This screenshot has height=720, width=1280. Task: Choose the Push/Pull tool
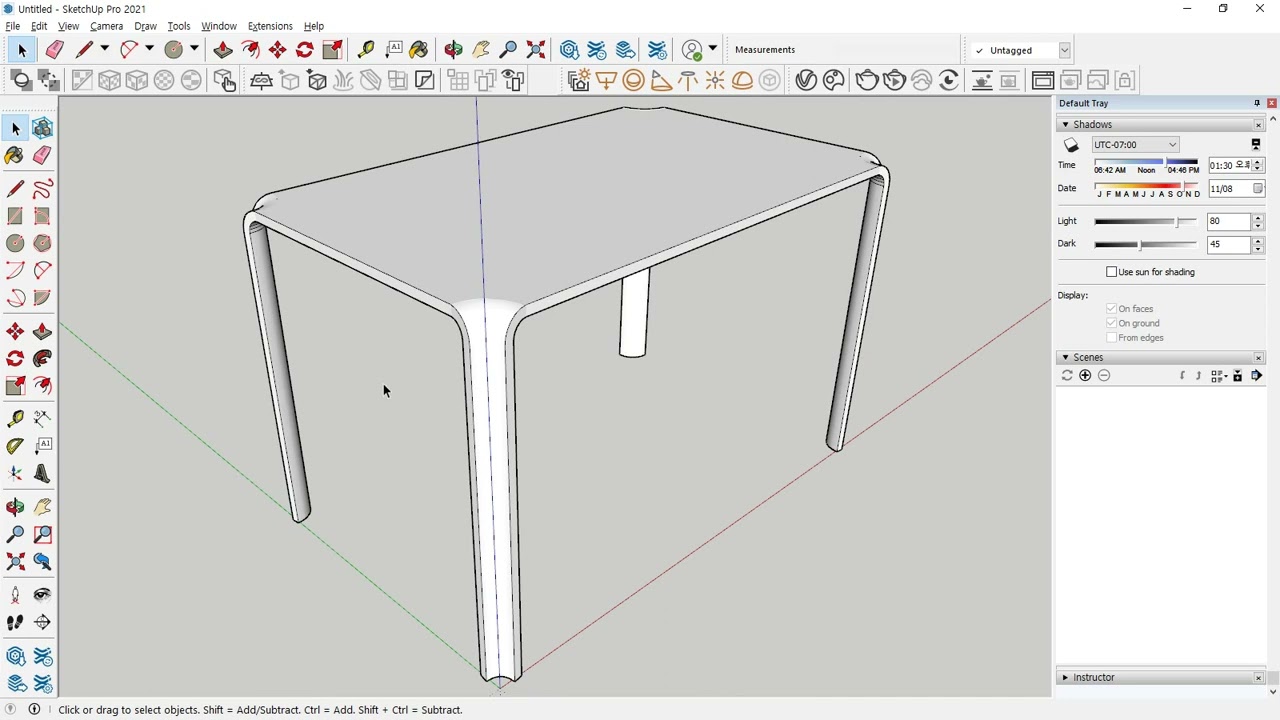[42, 331]
